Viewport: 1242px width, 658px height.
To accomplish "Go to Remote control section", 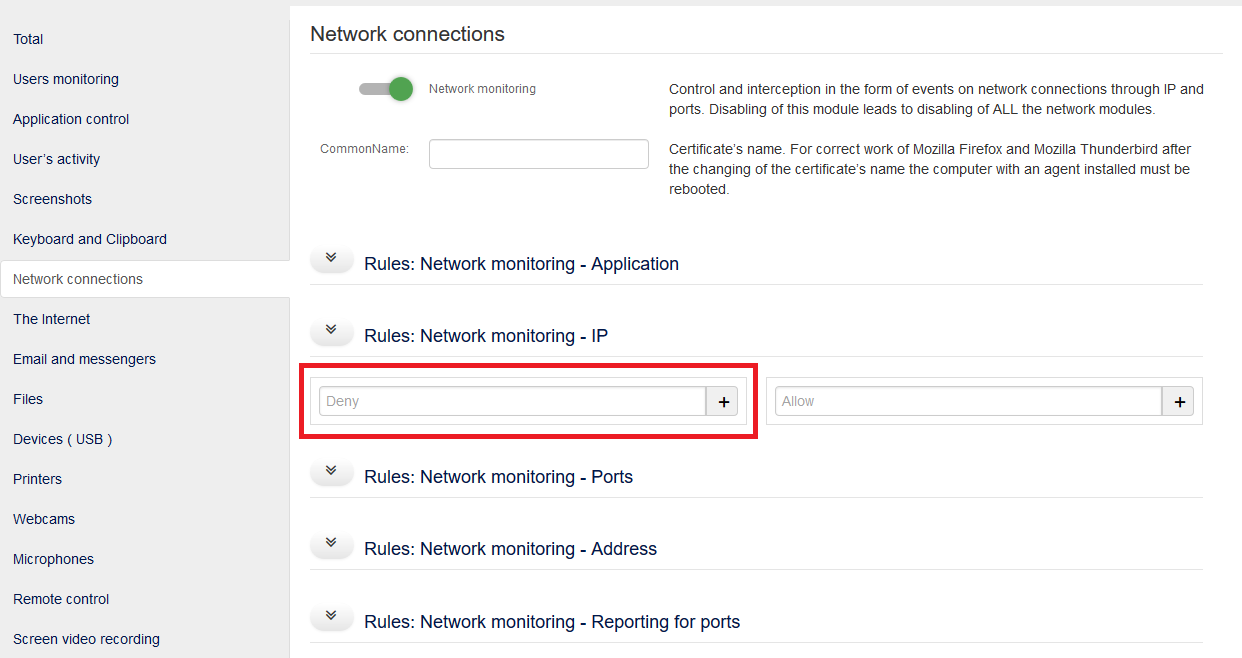I will pos(61,599).
